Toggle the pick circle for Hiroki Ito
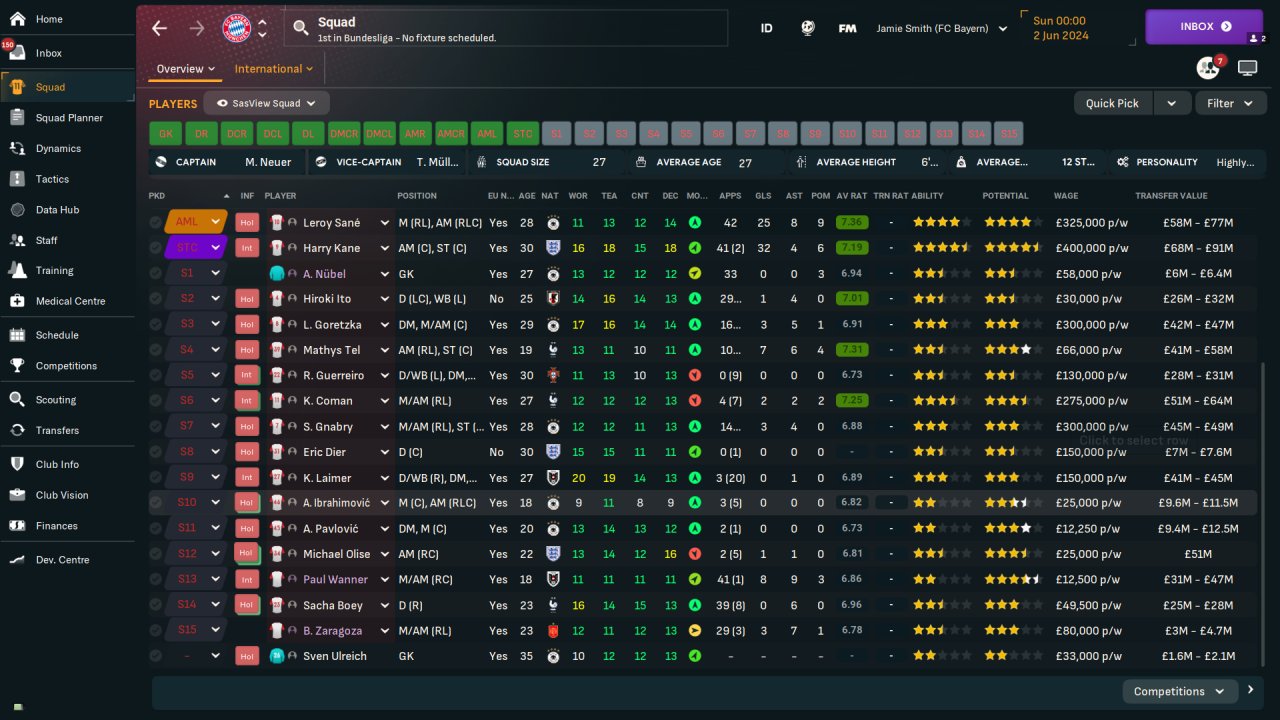Image resolution: width=1280 pixels, height=720 pixels. point(156,299)
